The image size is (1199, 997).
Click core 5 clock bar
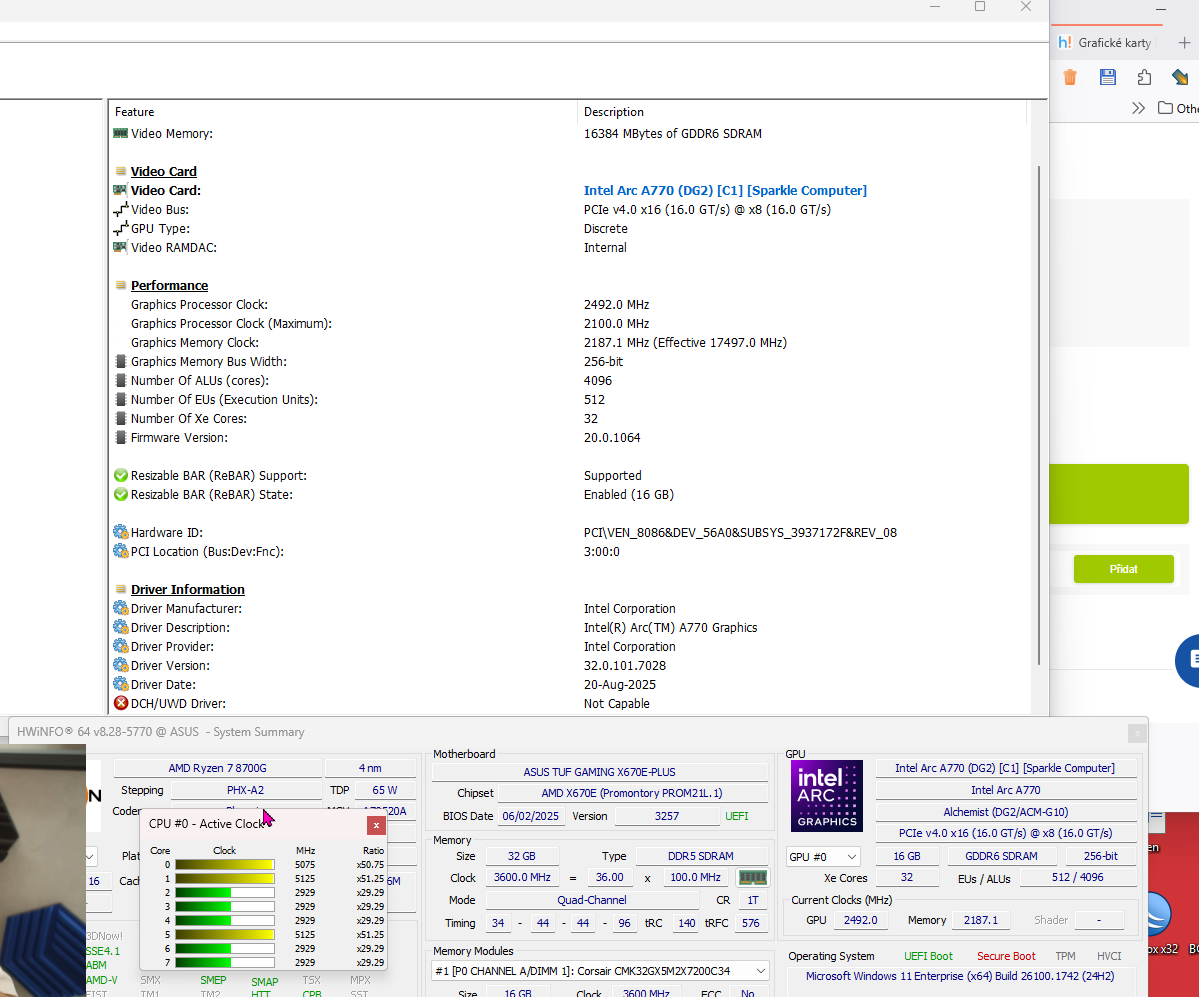[x=225, y=934]
